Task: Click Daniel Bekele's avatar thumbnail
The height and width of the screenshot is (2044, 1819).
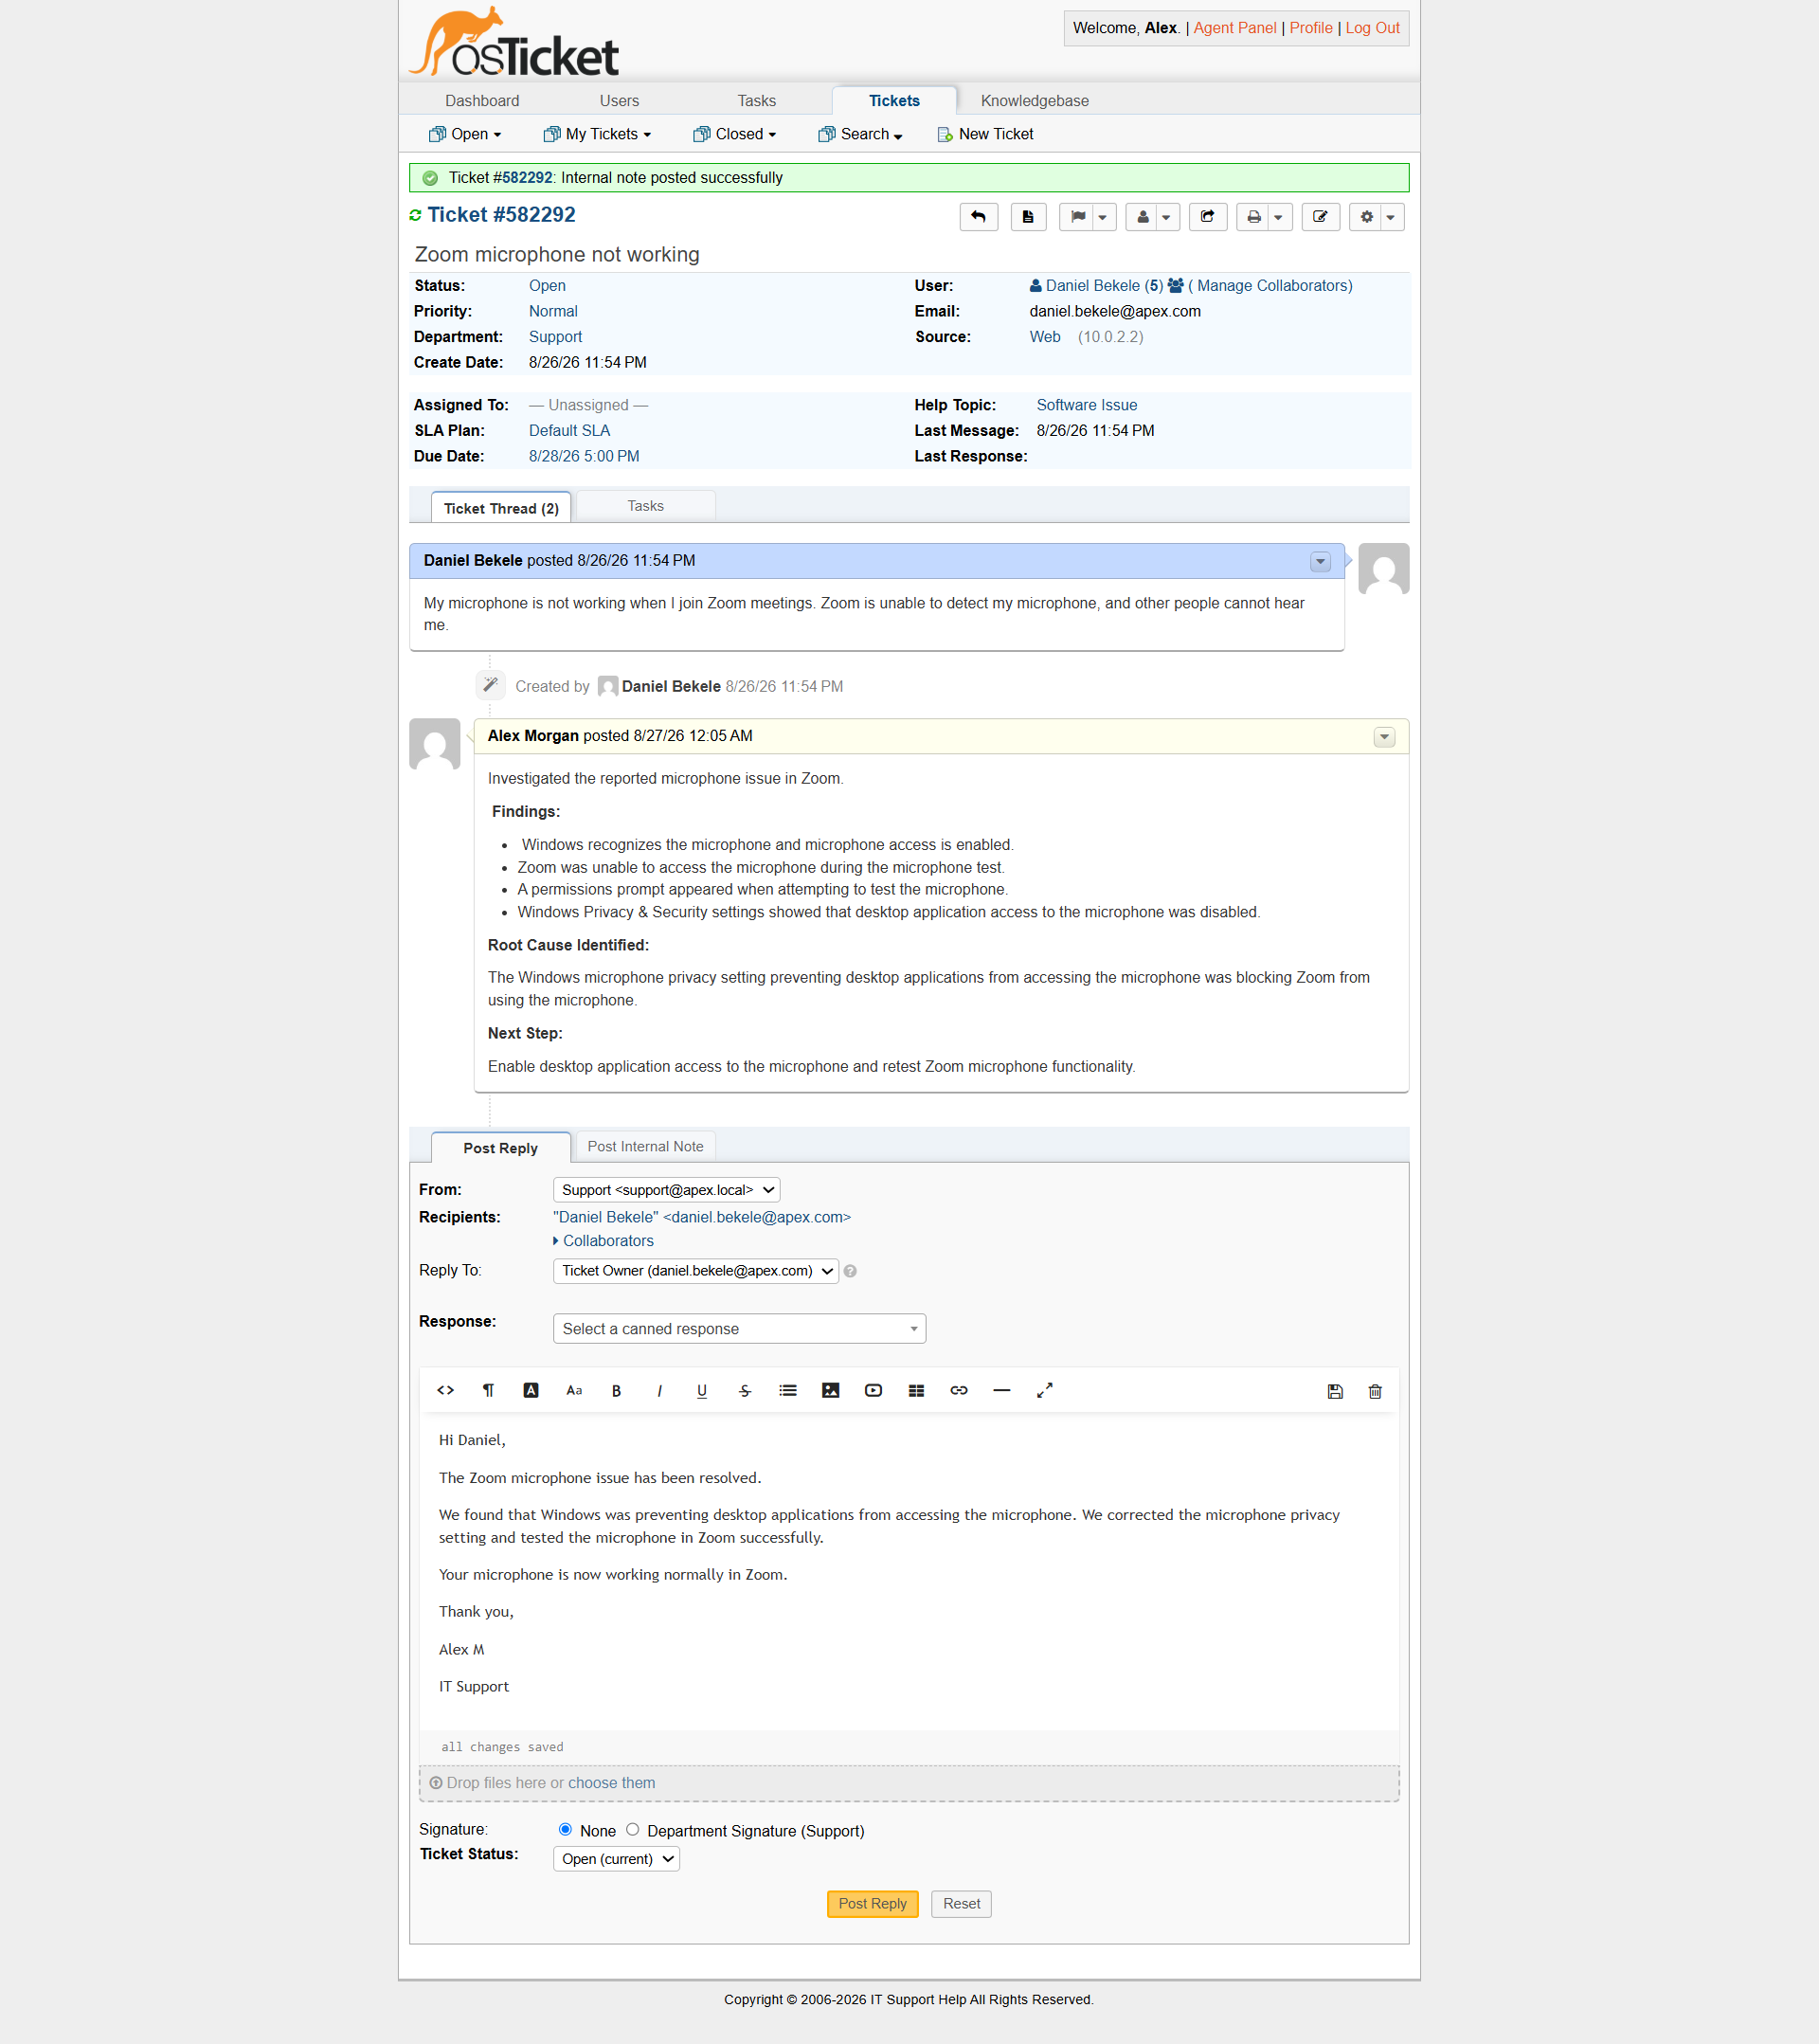Action: pyautogui.click(x=1384, y=569)
